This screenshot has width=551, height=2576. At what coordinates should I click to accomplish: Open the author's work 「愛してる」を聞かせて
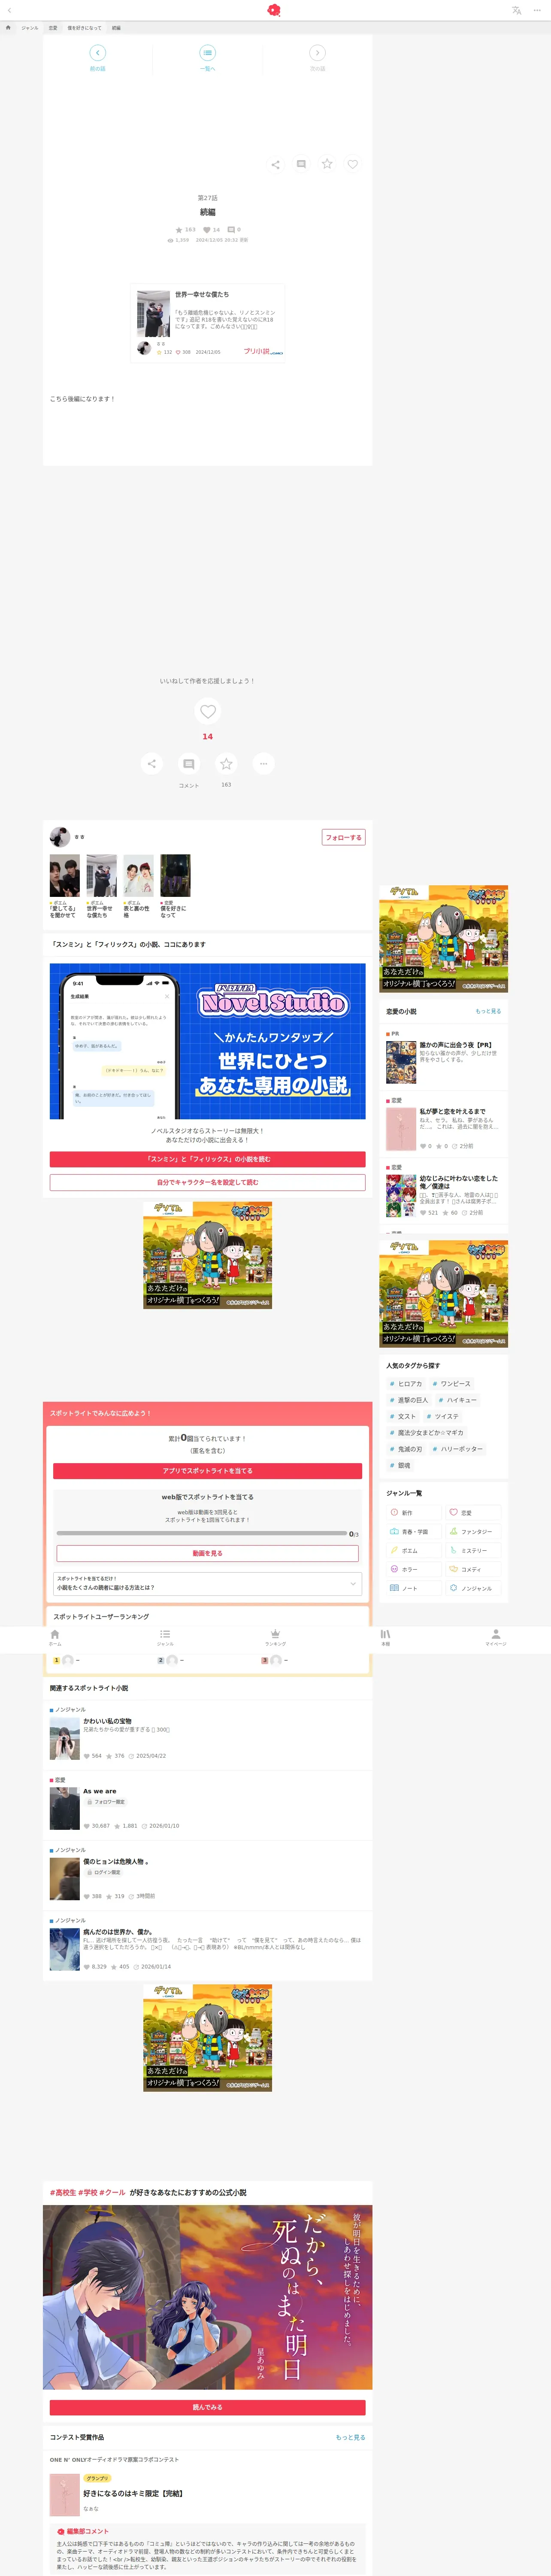[65, 886]
